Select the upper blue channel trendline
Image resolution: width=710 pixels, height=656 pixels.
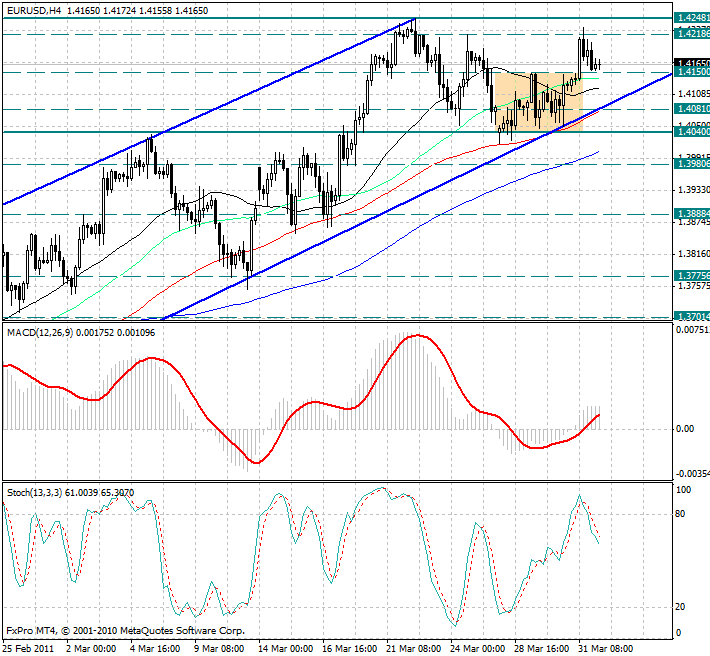pyautogui.click(x=209, y=112)
